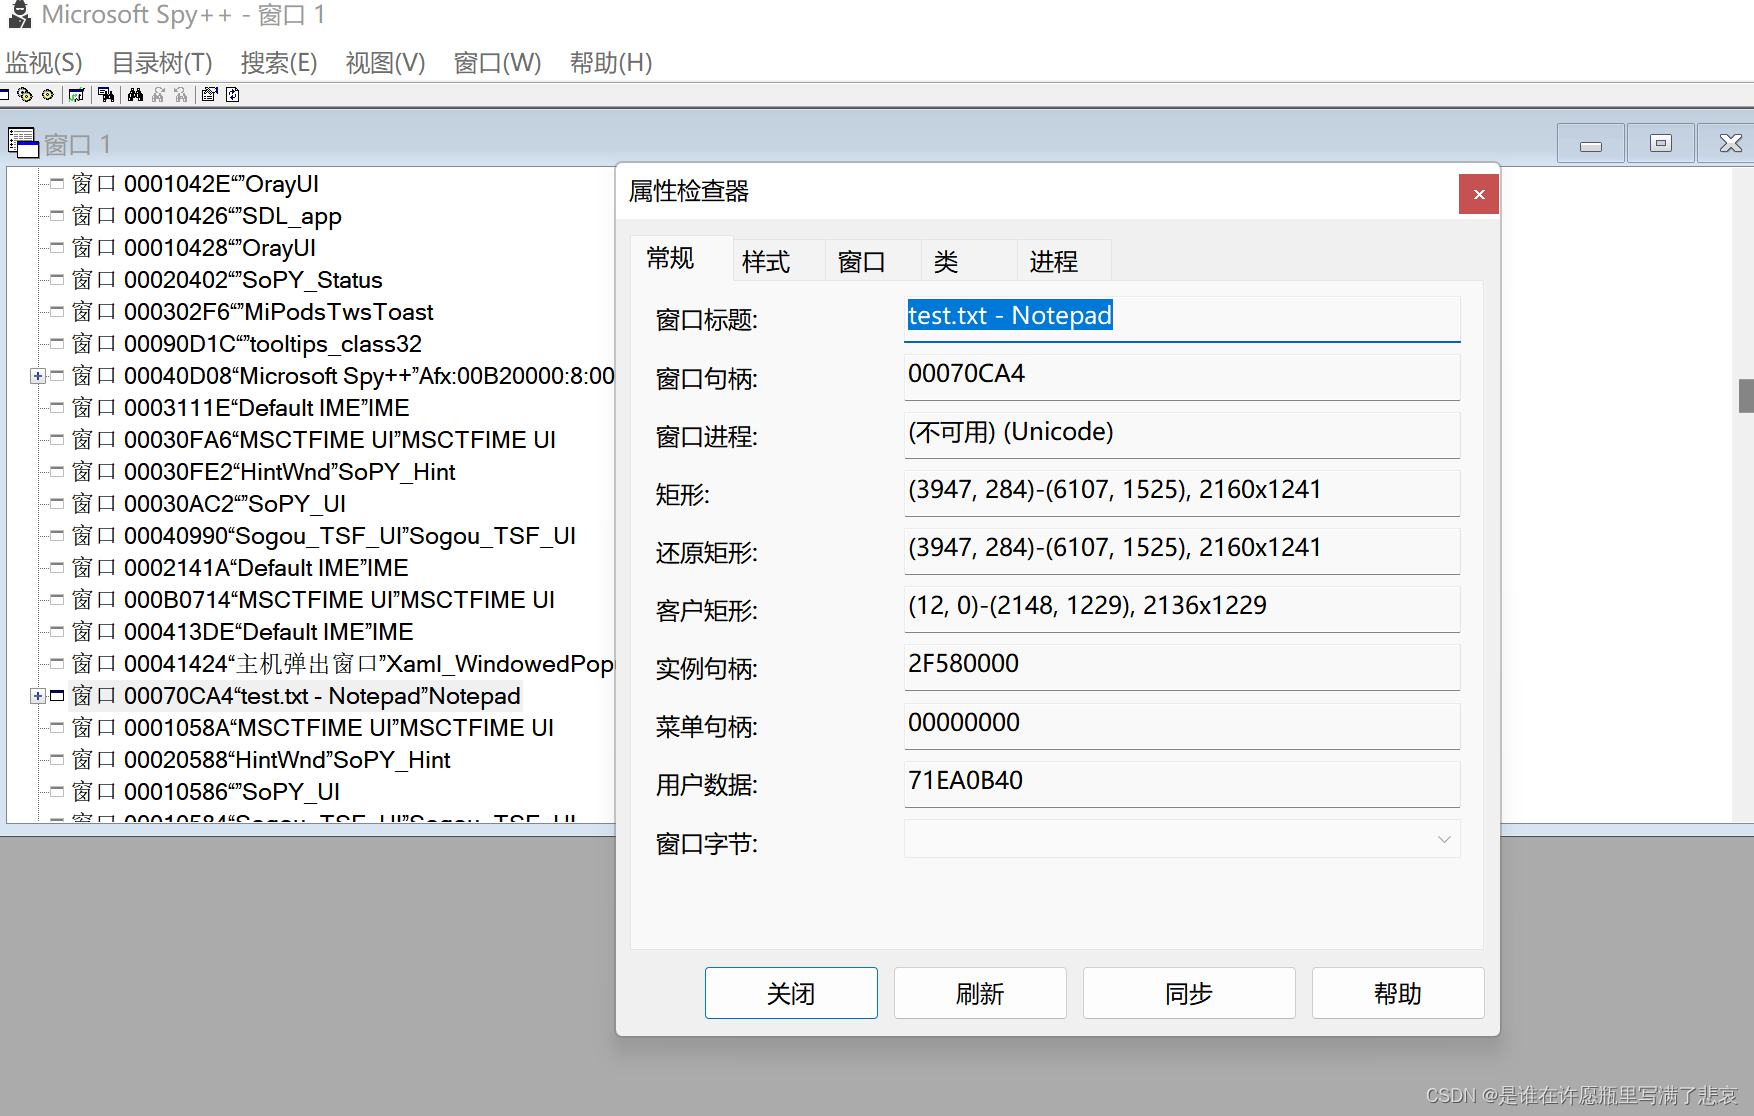The image size is (1754, 1116).
Task: Select tree row 00030FA6 MSCTFIME UI
Action: [x=314, y=440]
